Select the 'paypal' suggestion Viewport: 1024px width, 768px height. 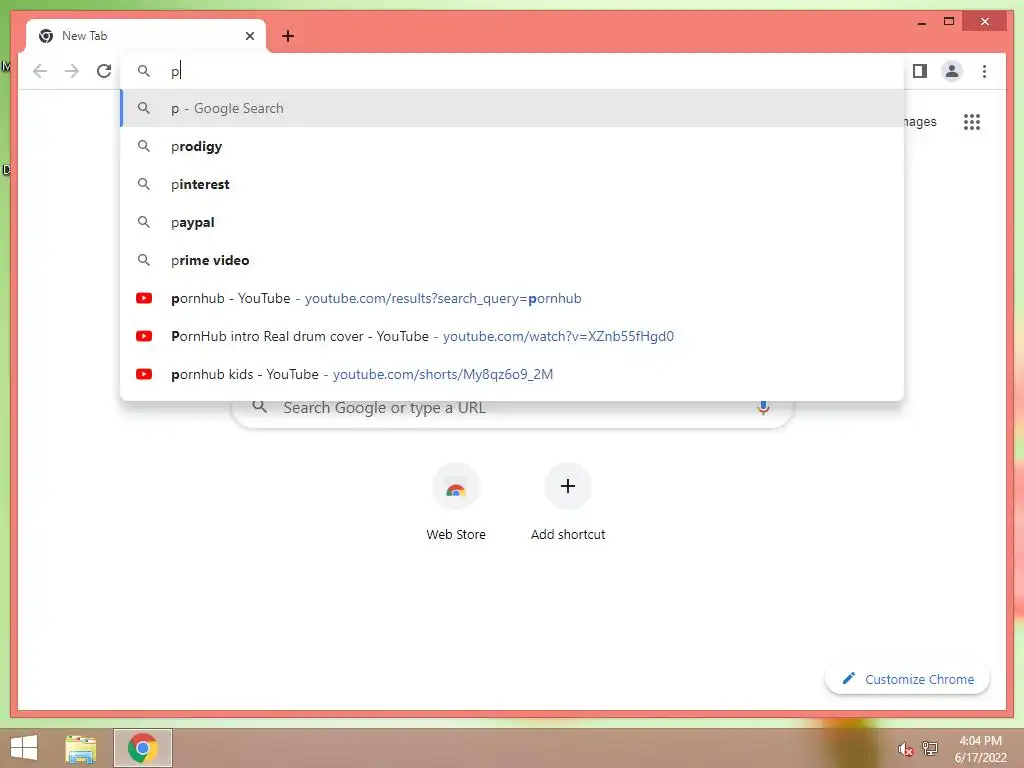512,222
